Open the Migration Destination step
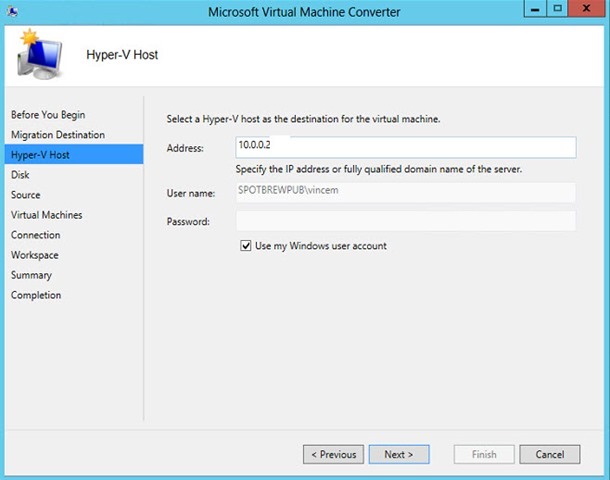 pyautogui.click(x=58, y=135)
